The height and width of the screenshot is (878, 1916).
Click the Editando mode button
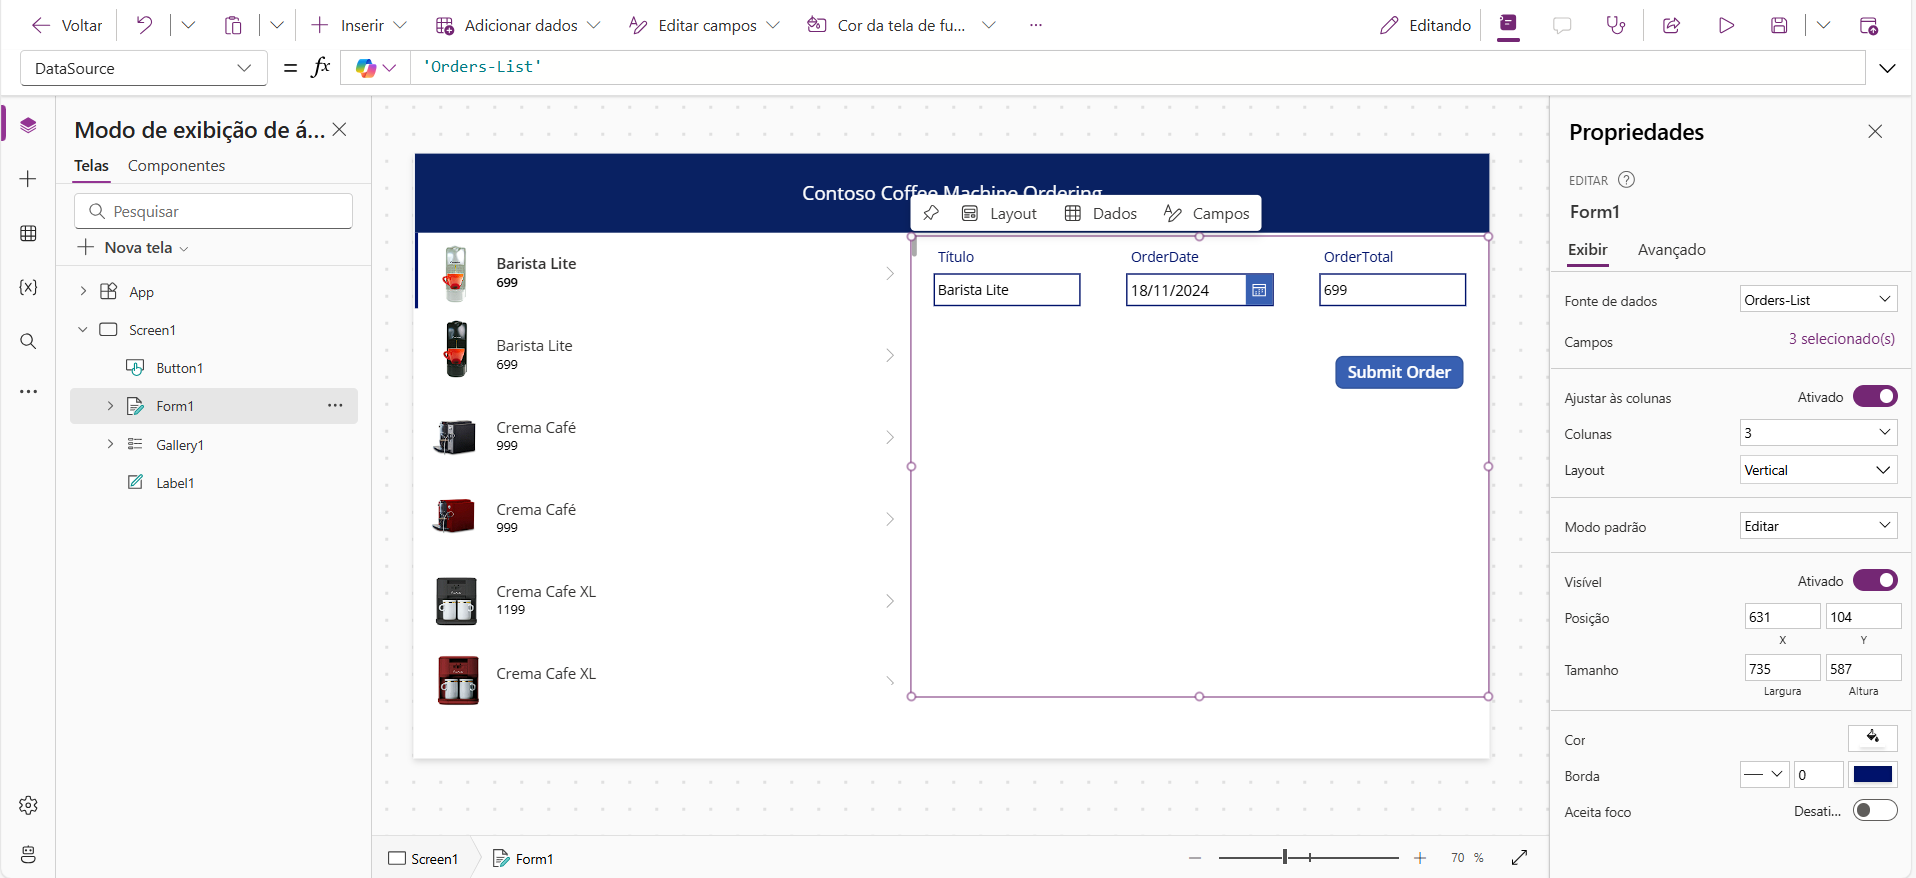pos(1425,25)
